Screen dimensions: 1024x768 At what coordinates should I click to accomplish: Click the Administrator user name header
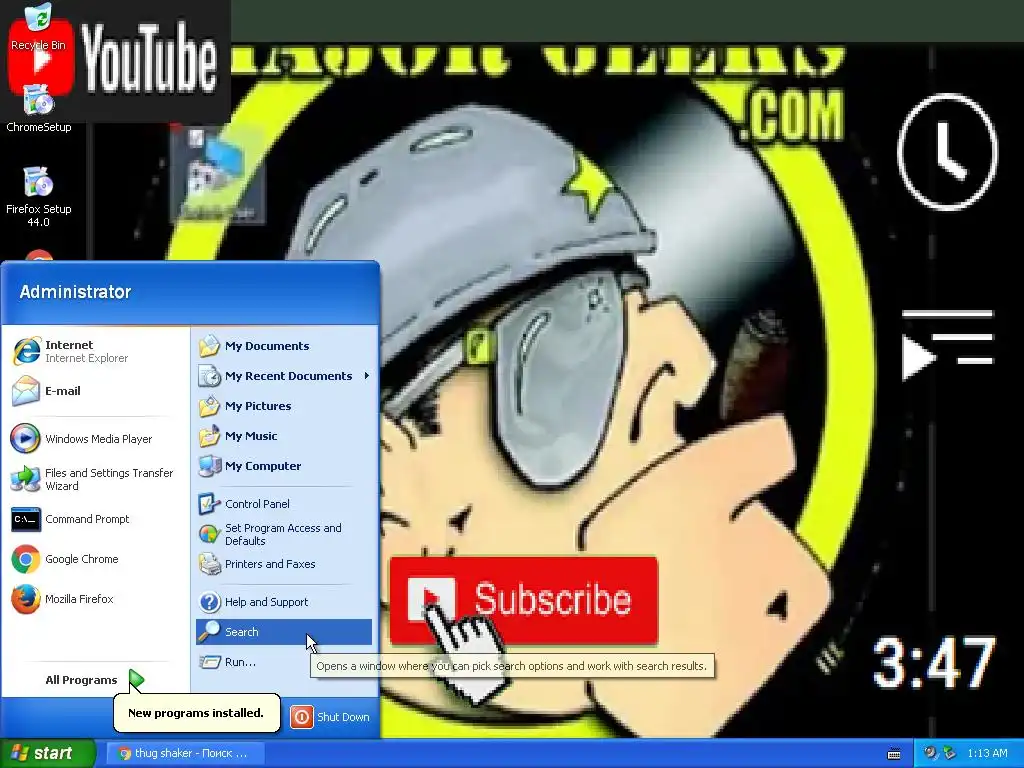point(75,292)
